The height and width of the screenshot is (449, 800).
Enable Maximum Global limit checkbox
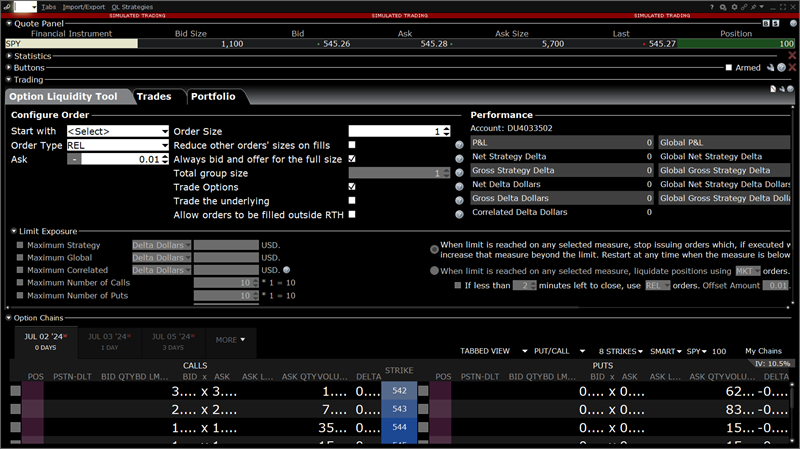tap(20, 258)
